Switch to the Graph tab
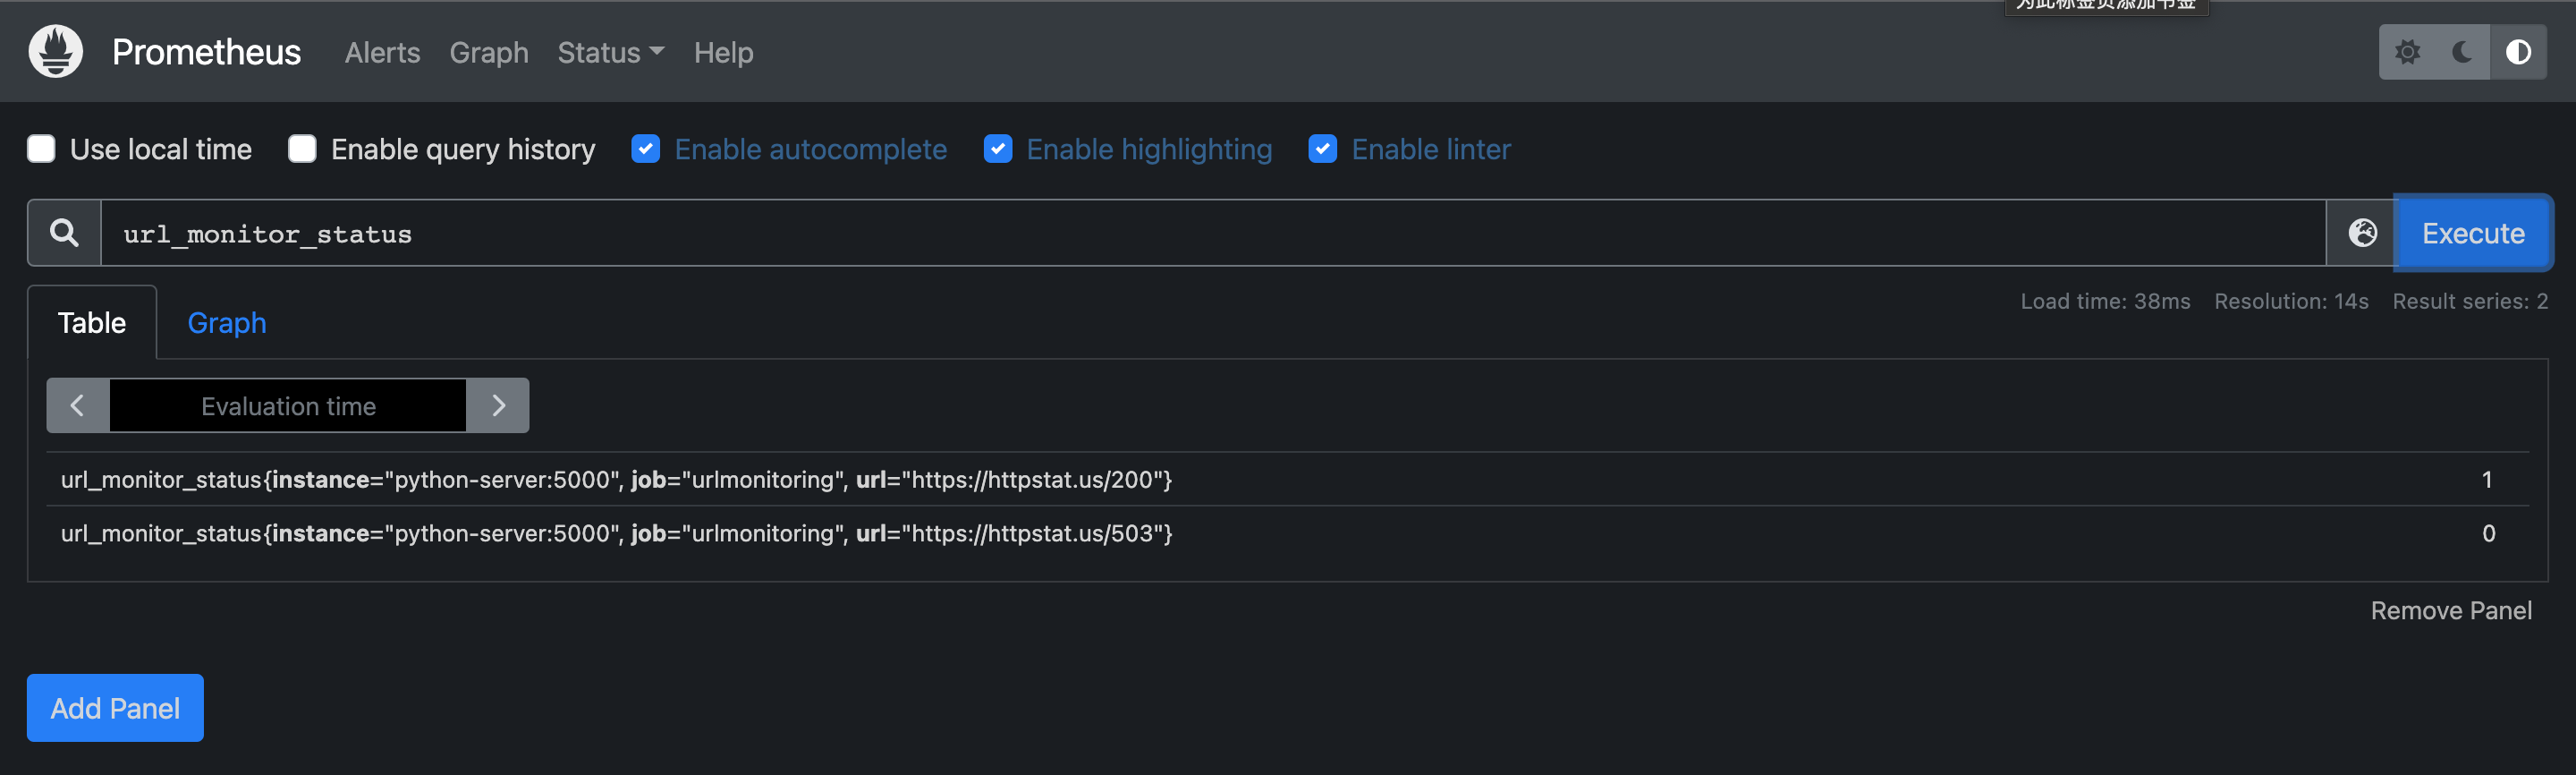Image resolution: width=2576 pixels, height=775 pixels. (226, 322)
